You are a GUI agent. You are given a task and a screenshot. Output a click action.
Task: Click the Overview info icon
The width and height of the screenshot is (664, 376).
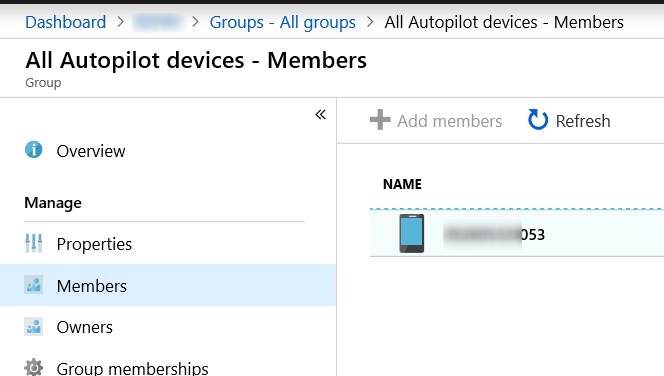click(33, 149)
